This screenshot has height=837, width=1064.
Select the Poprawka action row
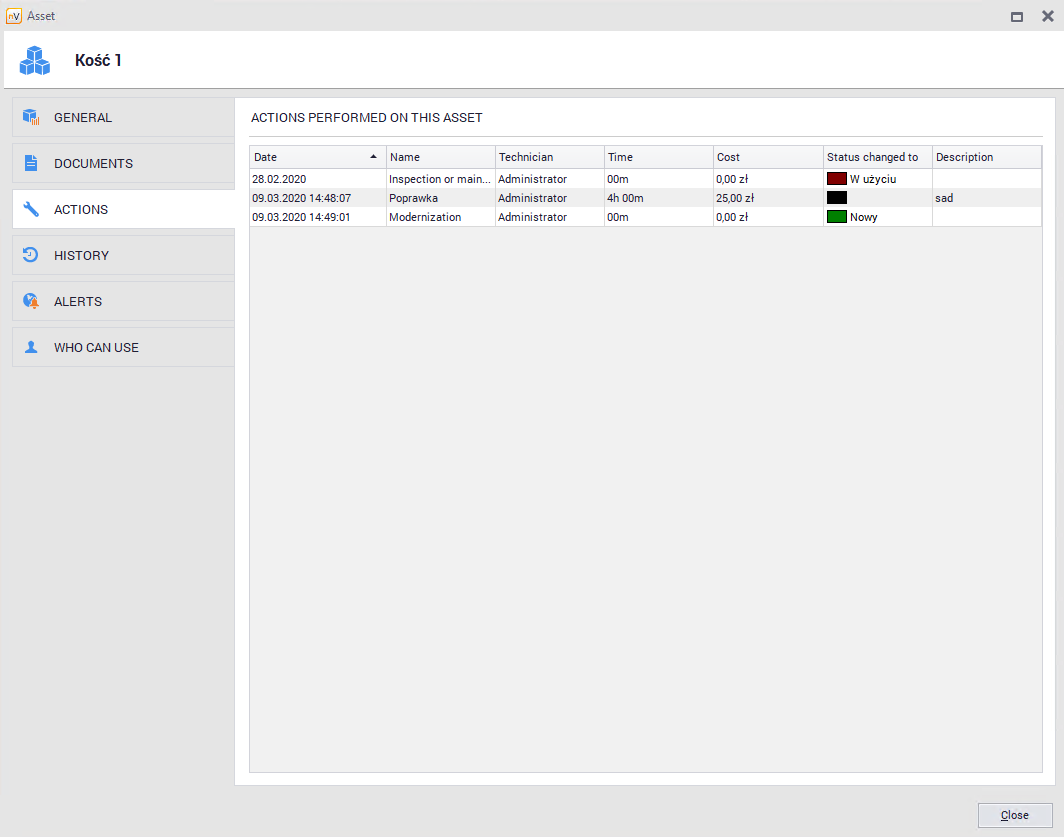(x=440, y=198)
